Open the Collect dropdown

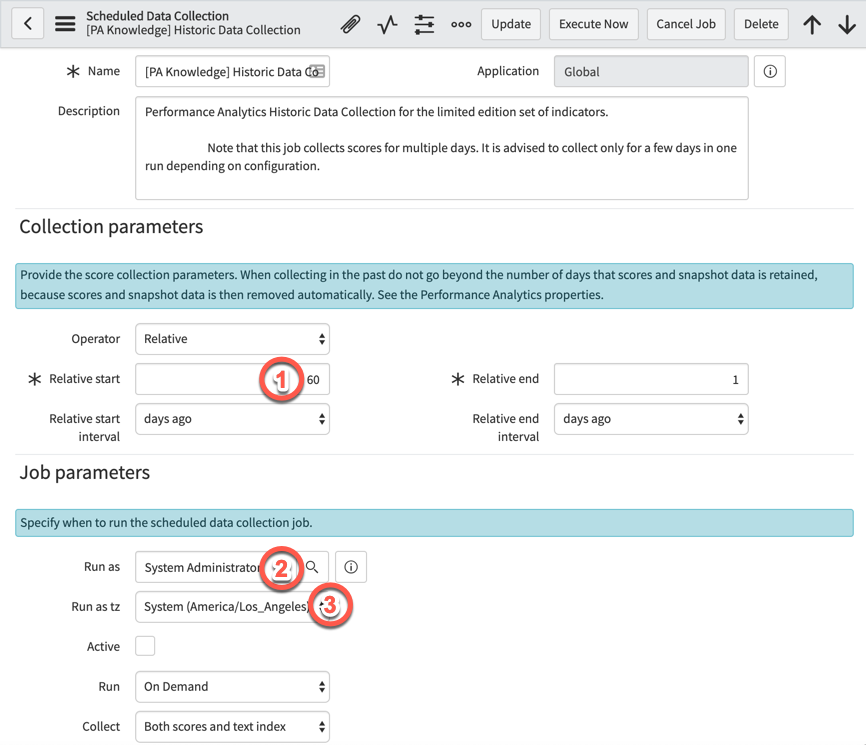(x=233, y=726)
